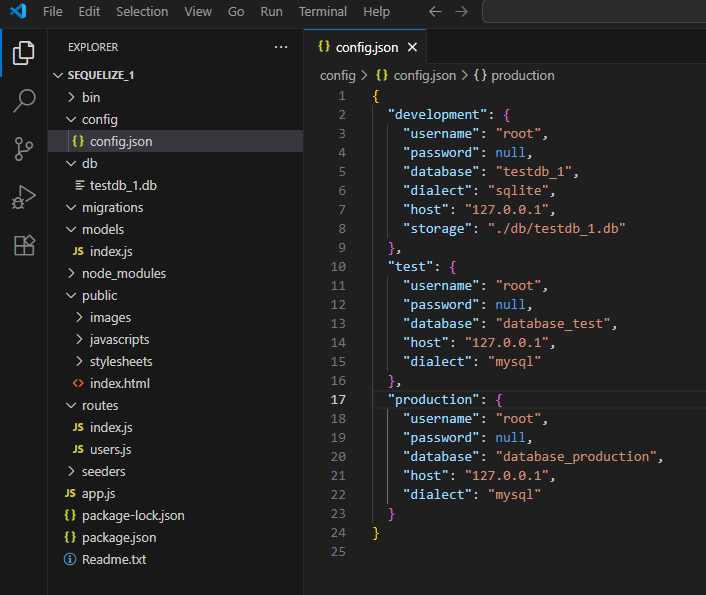This screenshot has height=595, width=706.
Task: Open package-lock.json from the Explorer
Action: (x=176, y=515)
